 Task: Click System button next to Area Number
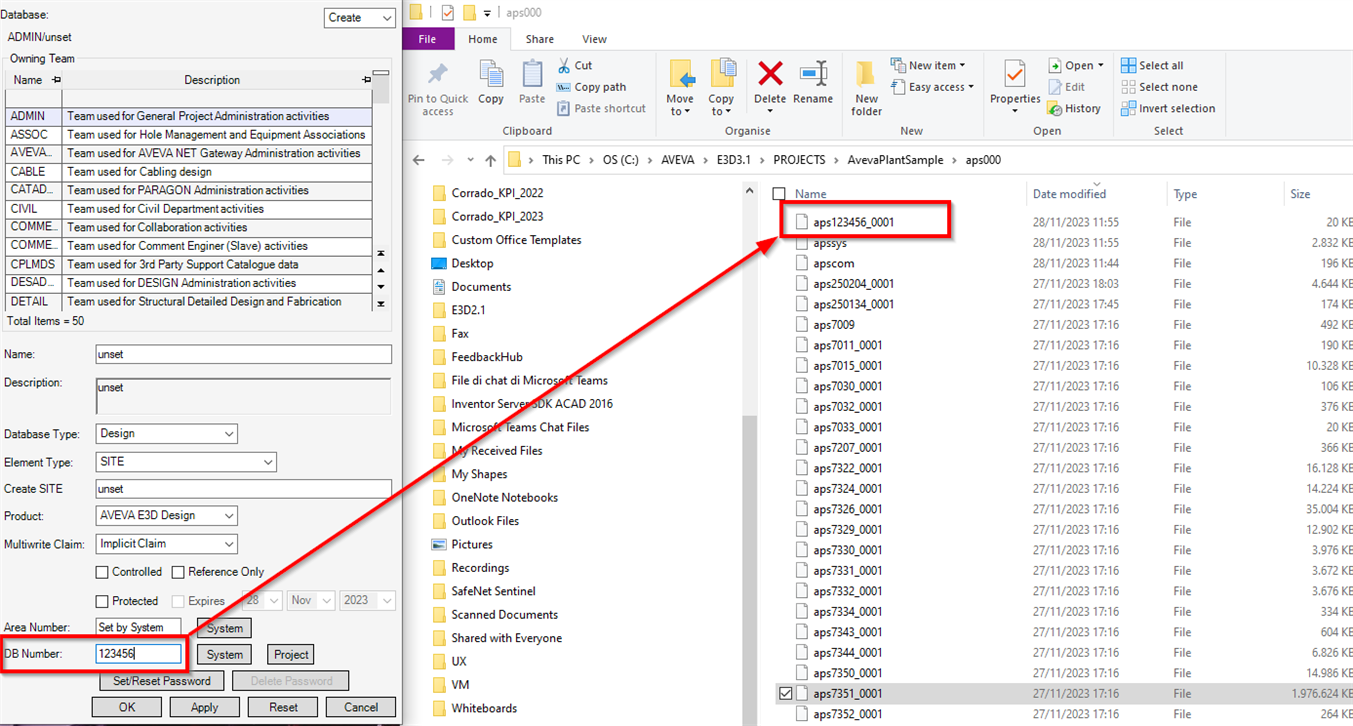coord(225,628)
